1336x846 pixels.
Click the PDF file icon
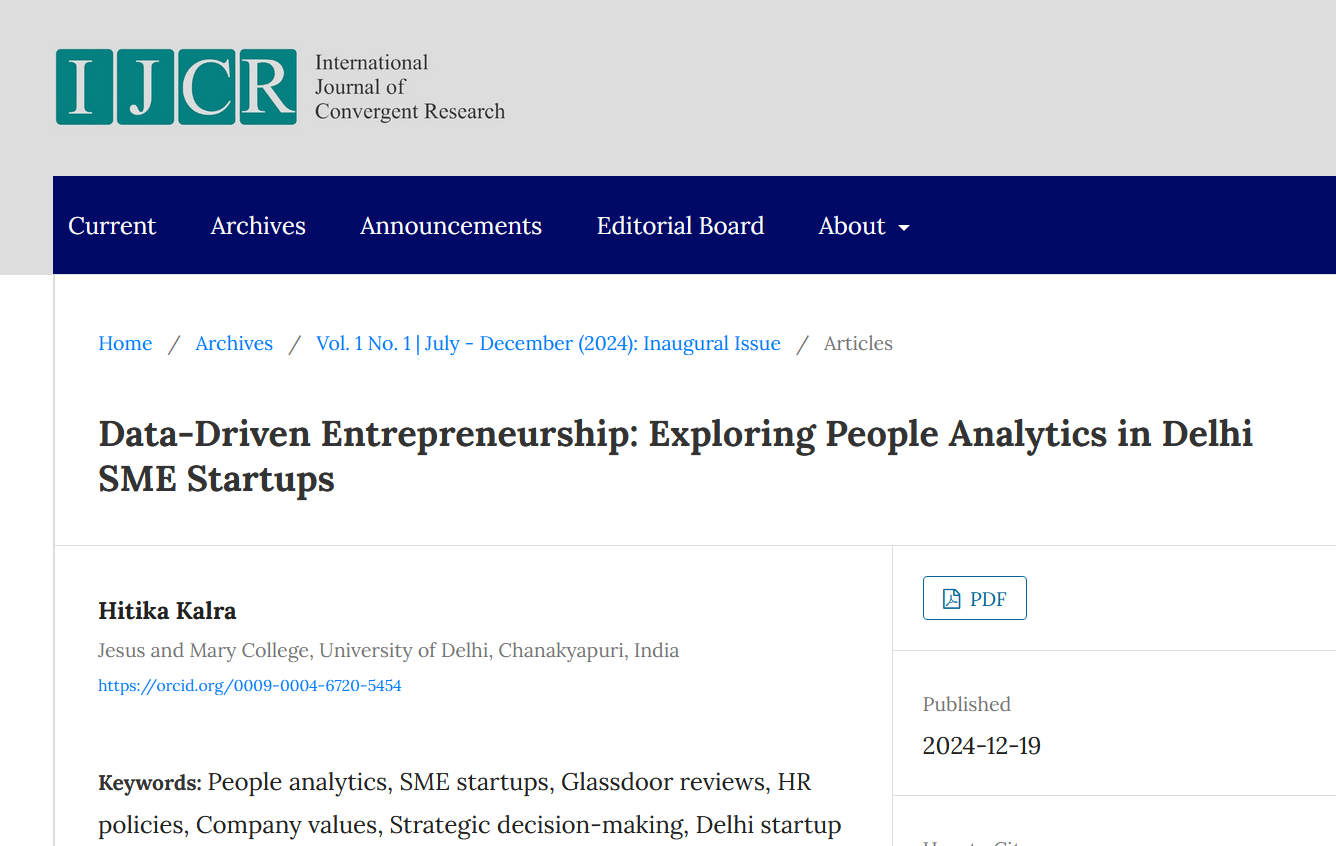[952, 599]
